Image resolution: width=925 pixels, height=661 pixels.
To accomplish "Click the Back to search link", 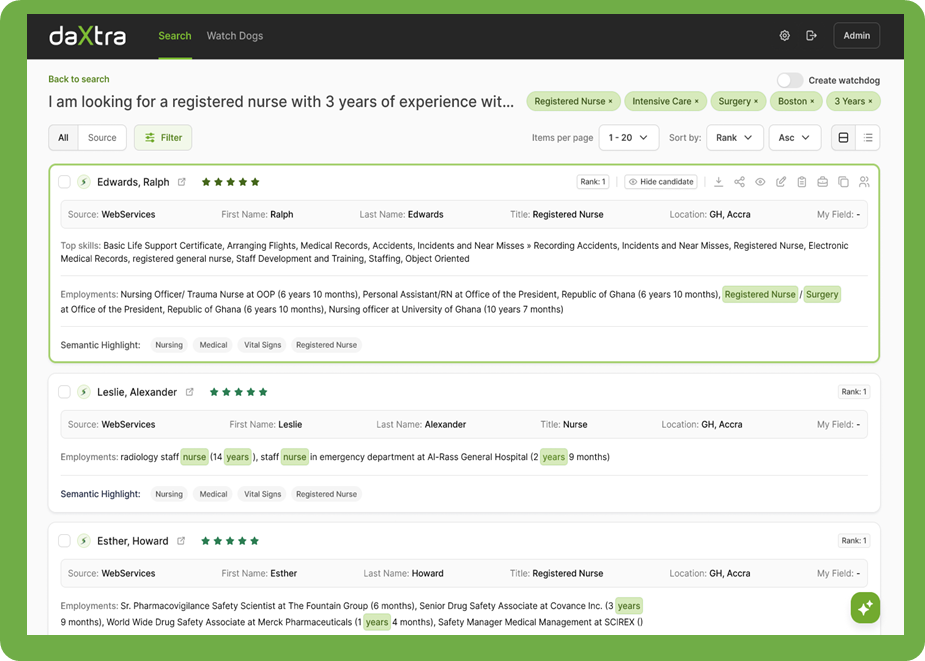I will [x=79, y=79].
